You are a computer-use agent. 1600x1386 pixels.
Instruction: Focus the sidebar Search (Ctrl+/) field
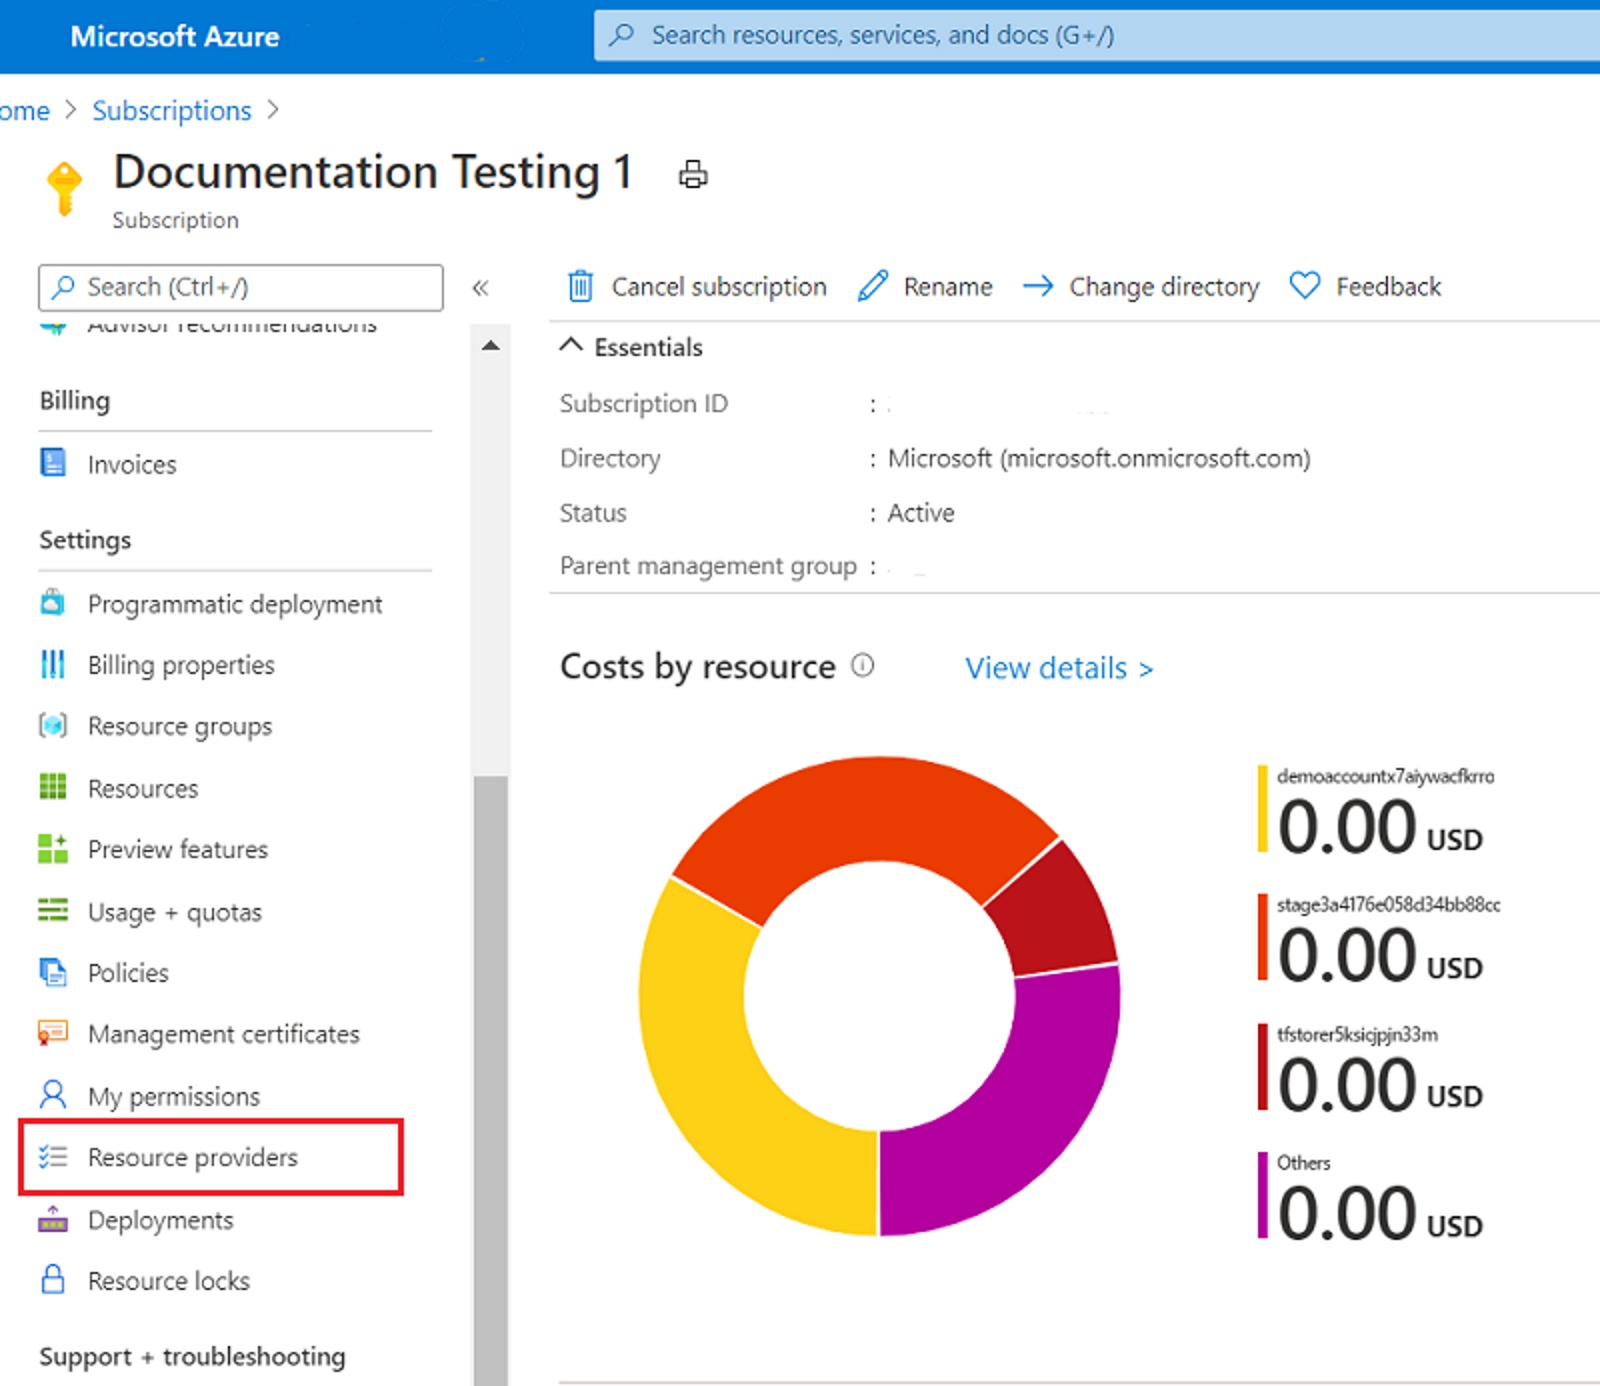point(241,288)
